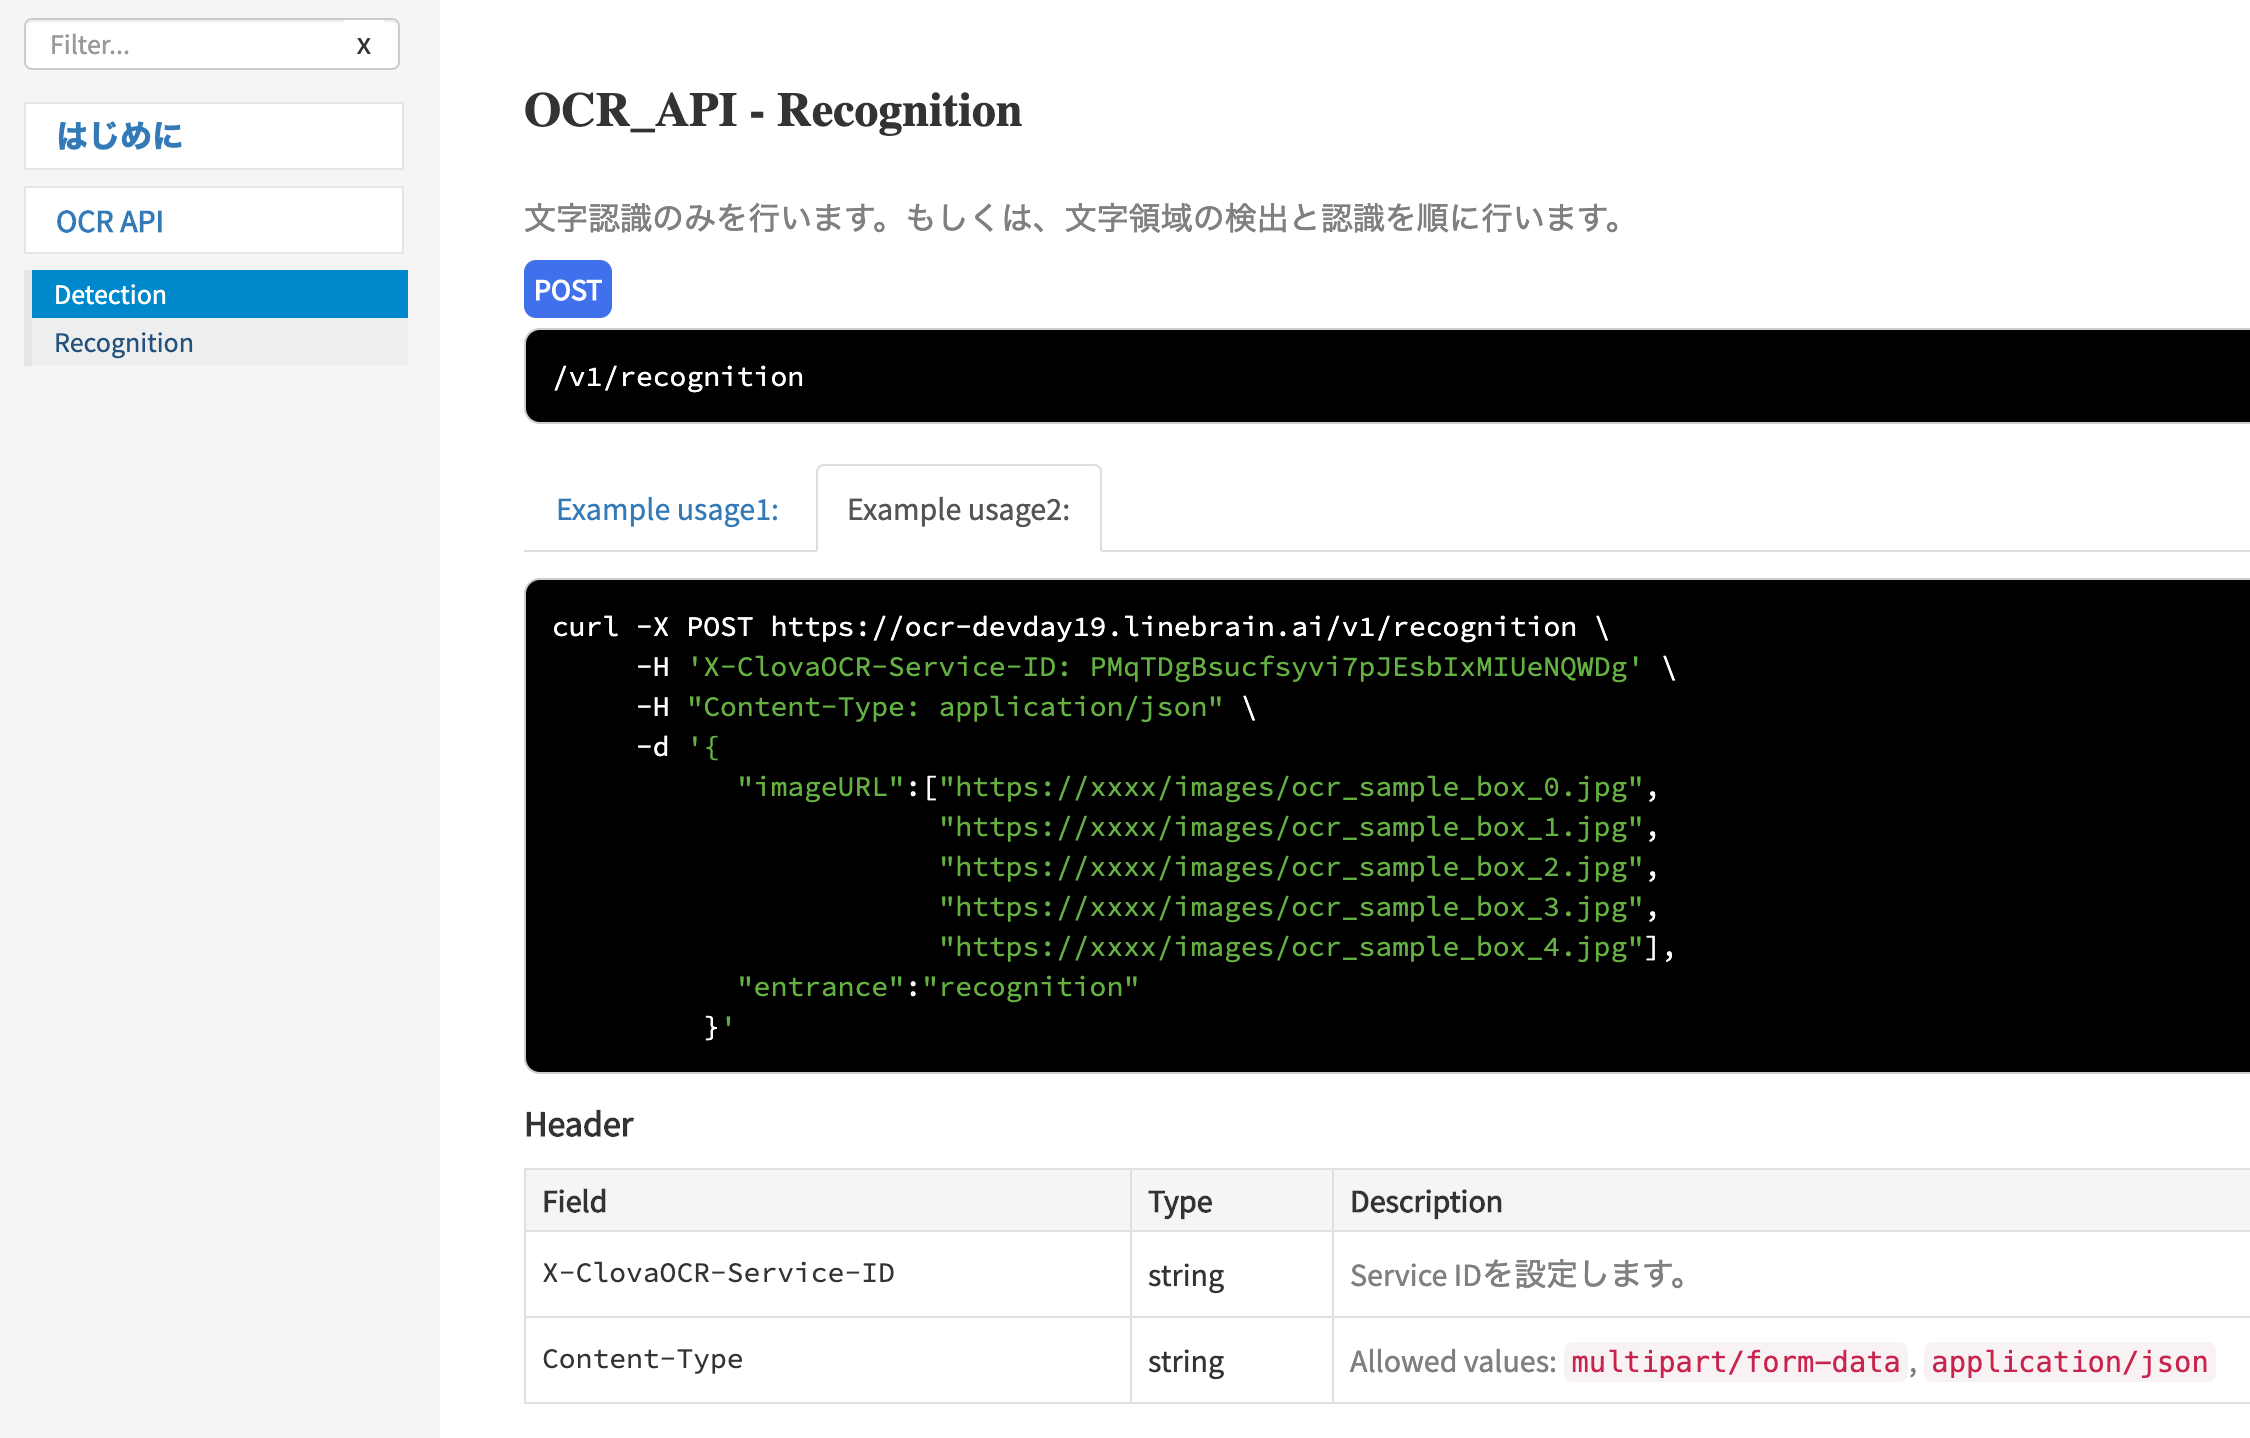2250x1438 pixels.
Task: Click the /v1/recognition endpoint code block
Action: 1387,376
